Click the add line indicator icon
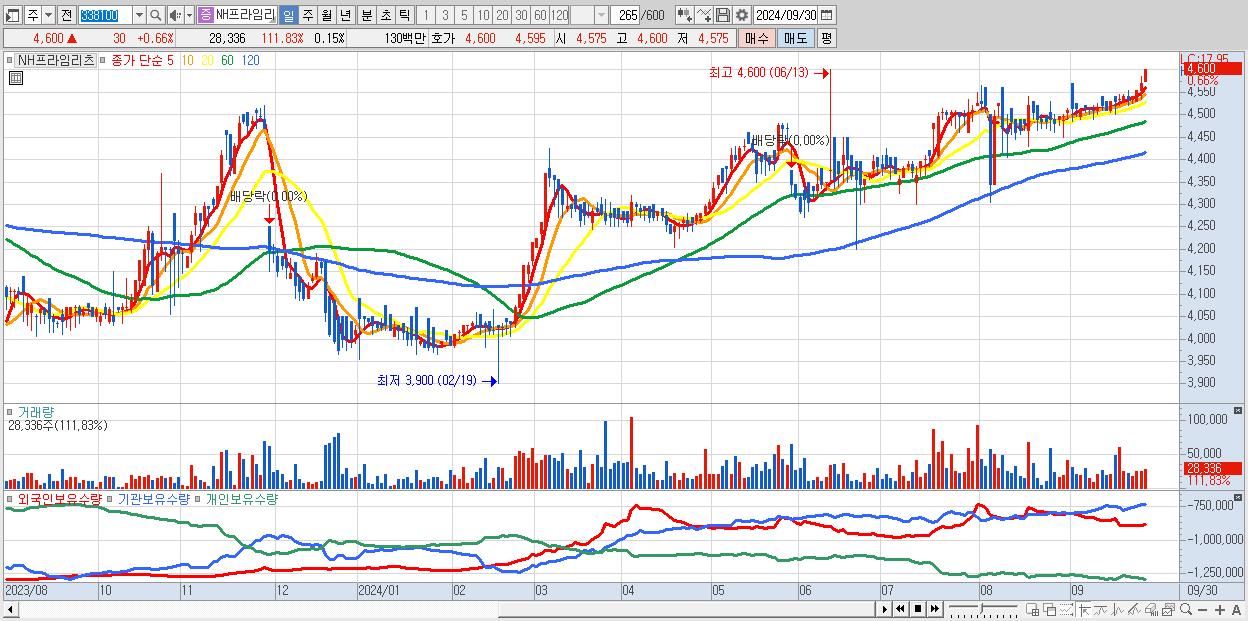Viewport: 1248px width, 621px height. pos(704,15)
